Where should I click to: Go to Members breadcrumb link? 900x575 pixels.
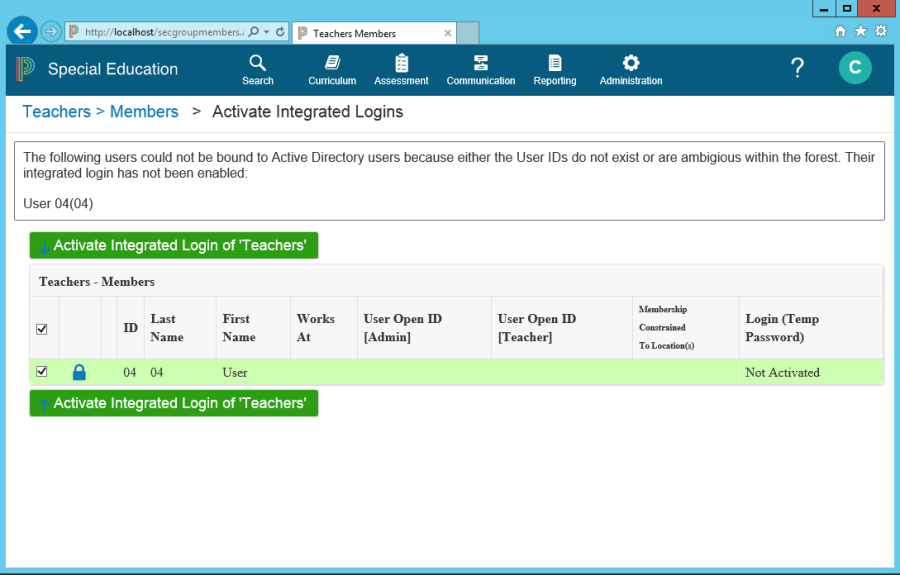(144, 112)
